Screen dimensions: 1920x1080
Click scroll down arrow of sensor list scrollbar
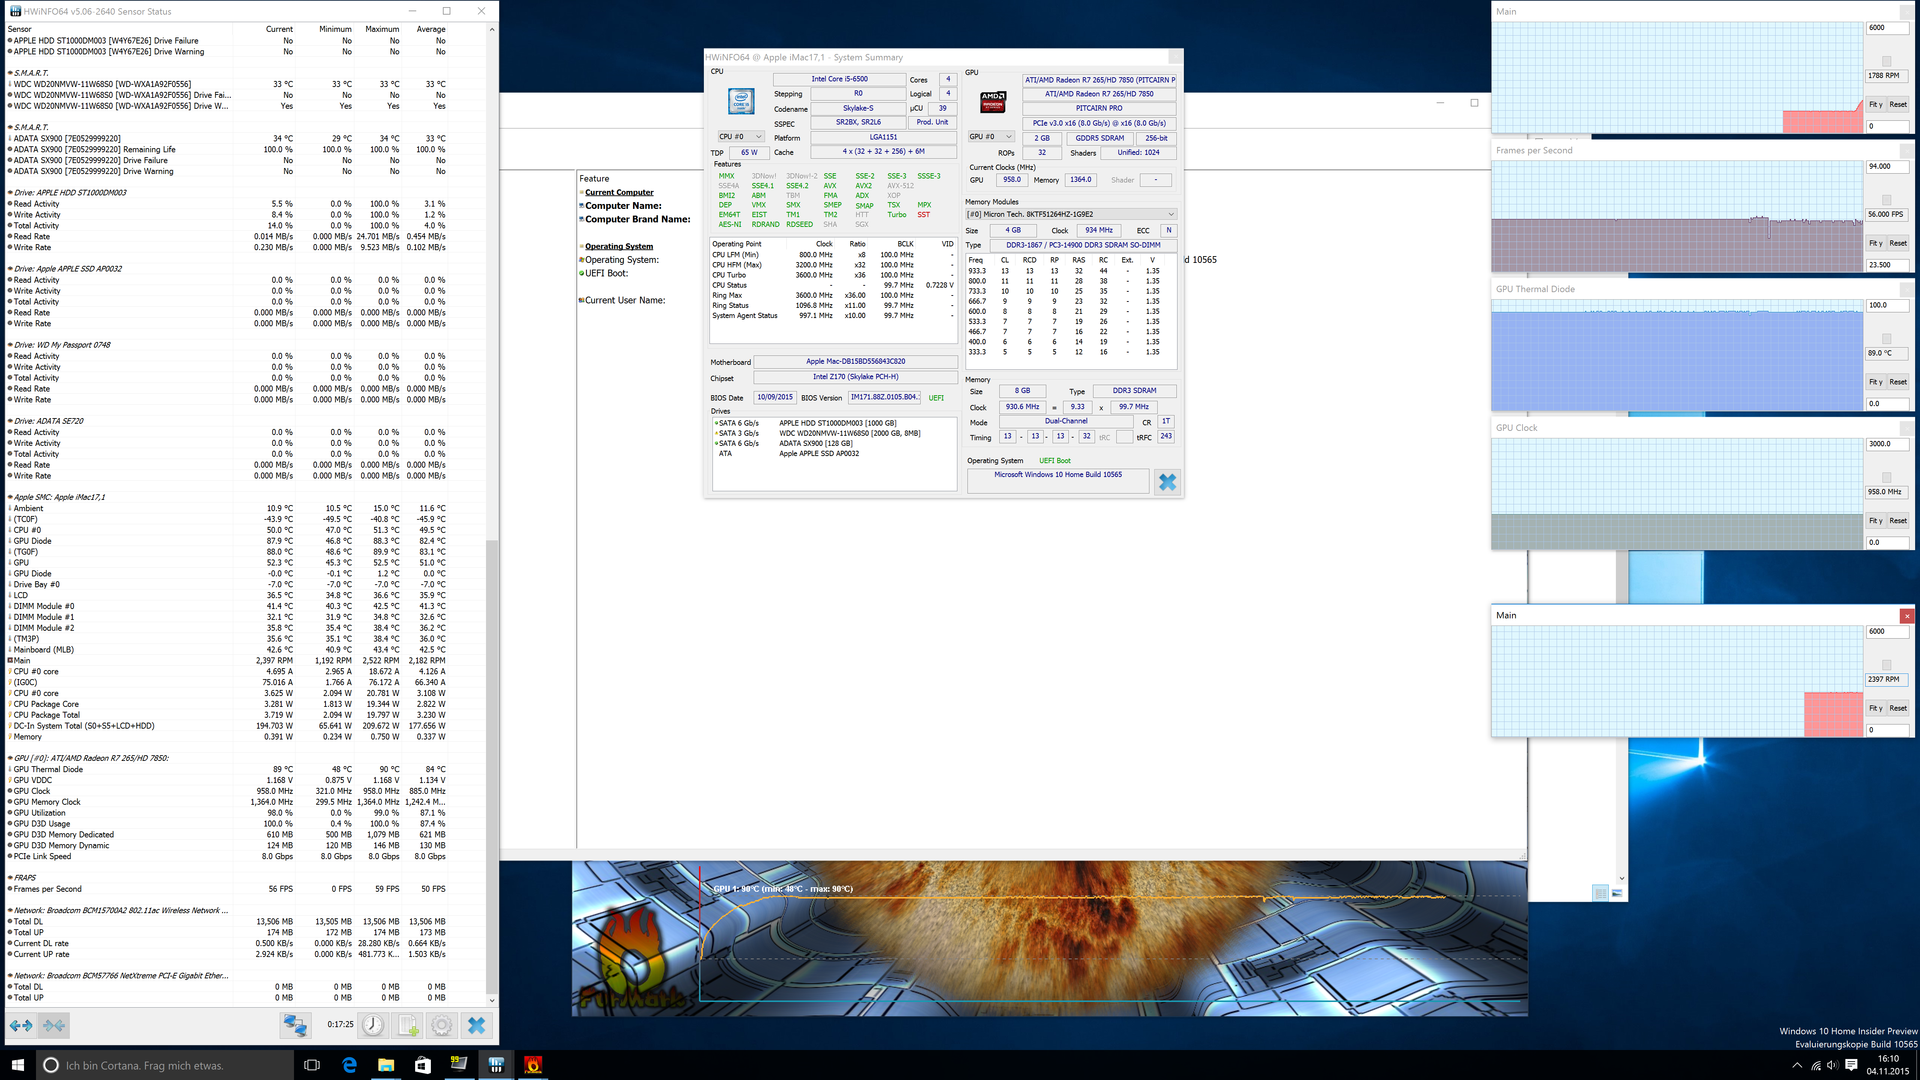coord(491,1000)
